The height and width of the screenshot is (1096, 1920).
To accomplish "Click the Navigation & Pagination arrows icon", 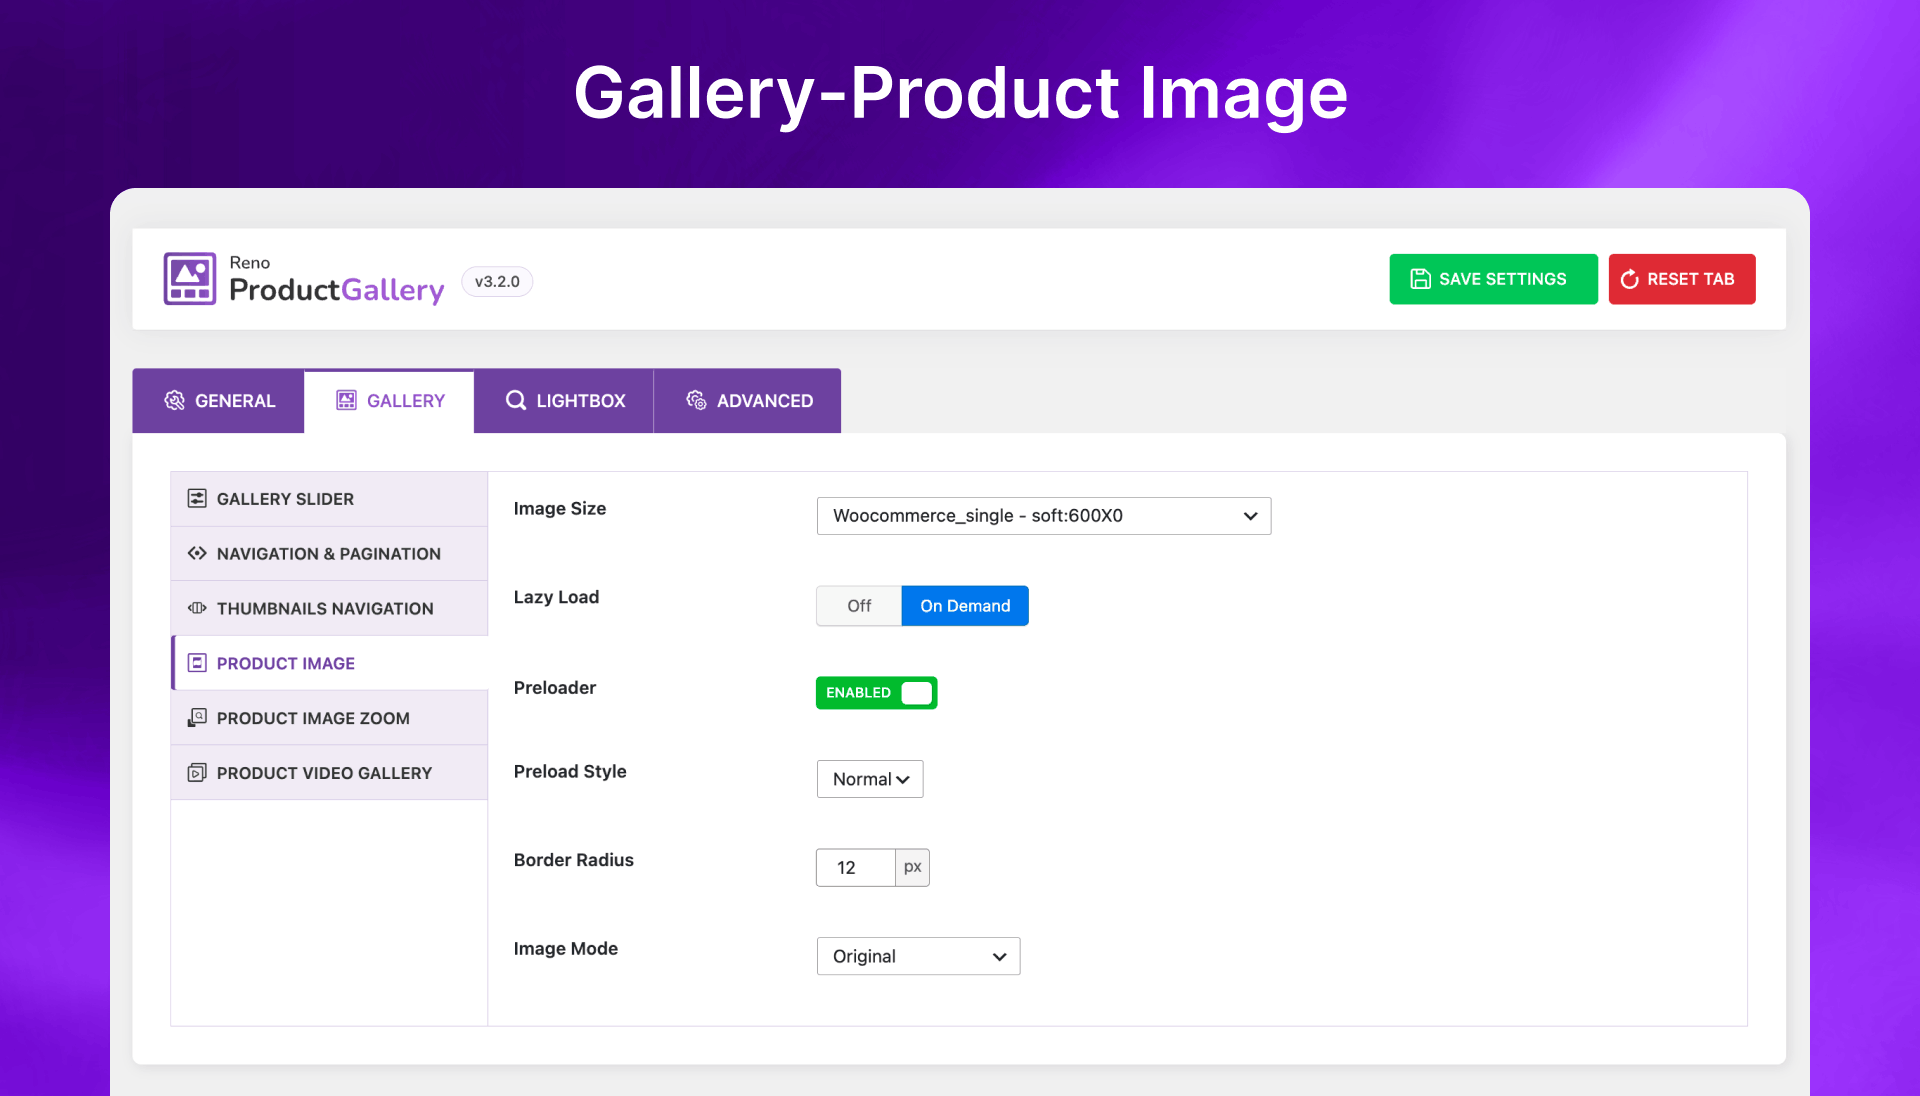I will (197, 553).
